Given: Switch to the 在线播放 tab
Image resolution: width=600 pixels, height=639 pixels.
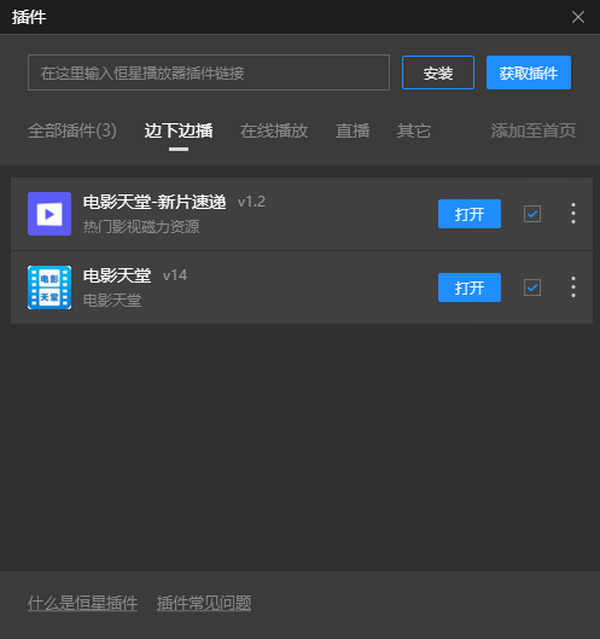Looking at the screenshot, I should click(x=274, y=131).
